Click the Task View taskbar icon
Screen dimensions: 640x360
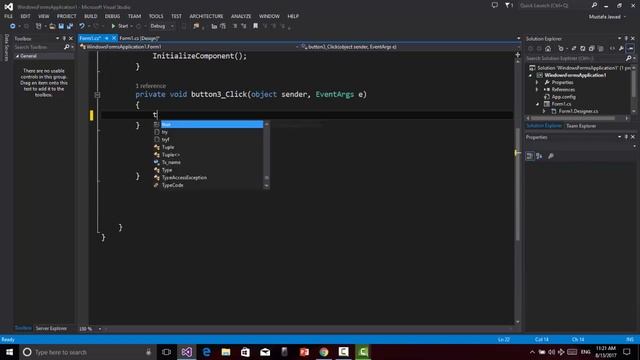(166, 352)
